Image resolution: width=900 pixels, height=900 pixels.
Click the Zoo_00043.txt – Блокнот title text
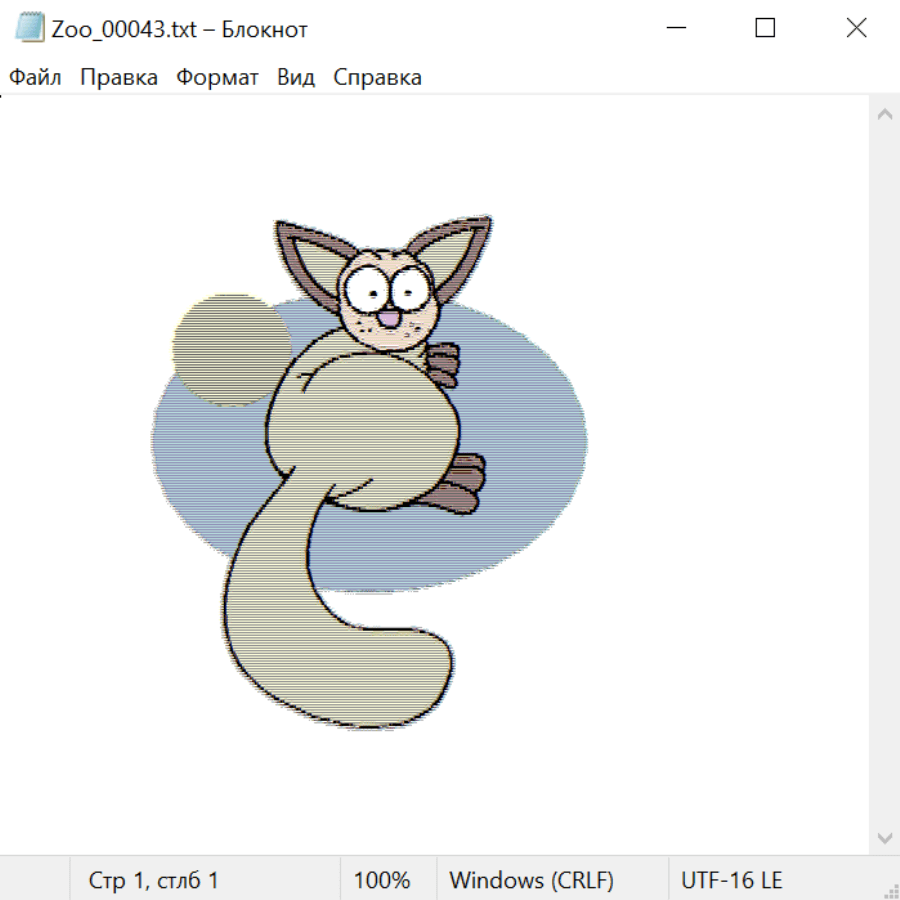180,29
